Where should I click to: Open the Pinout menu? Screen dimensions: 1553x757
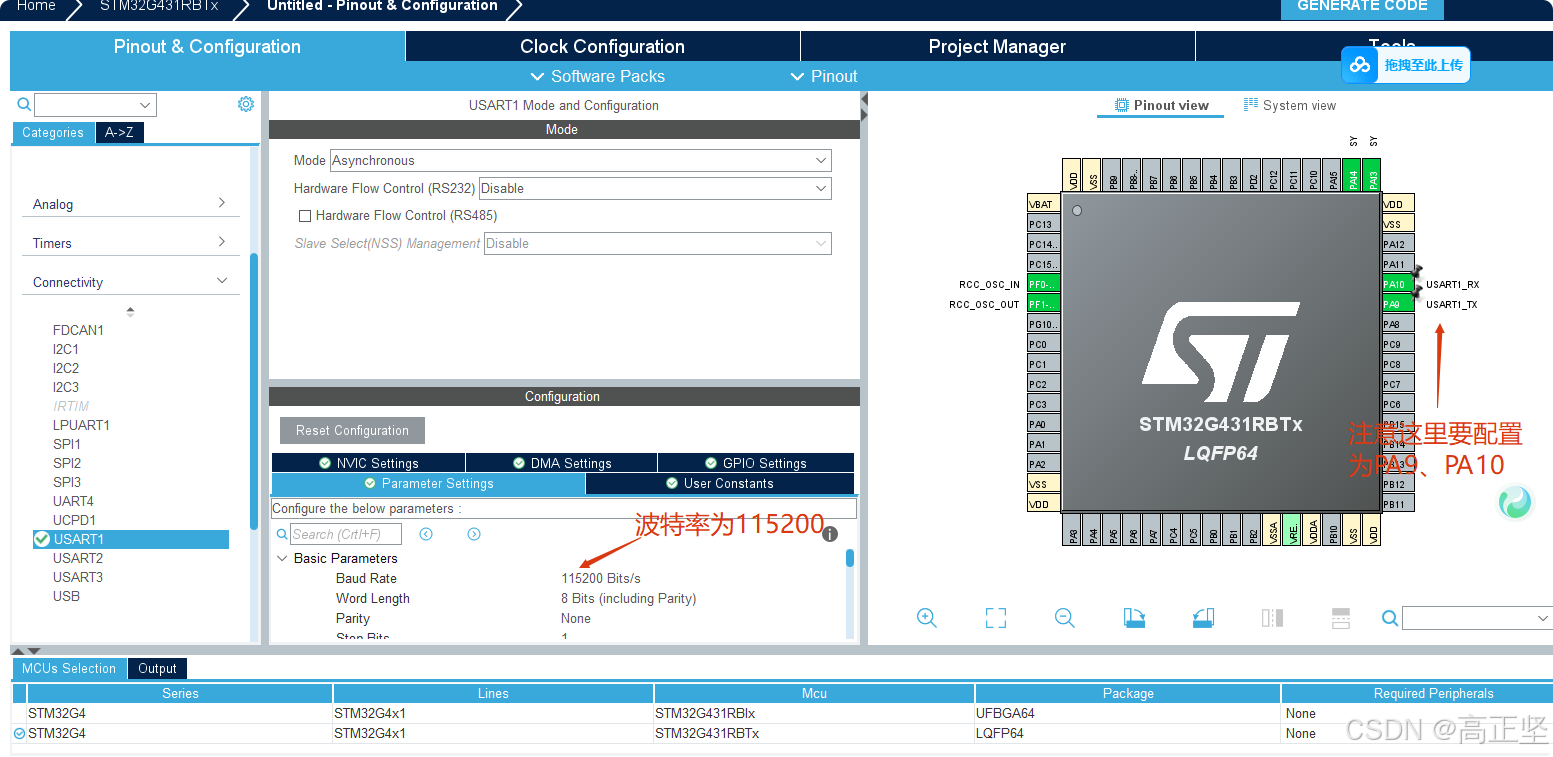click(824, 76)
